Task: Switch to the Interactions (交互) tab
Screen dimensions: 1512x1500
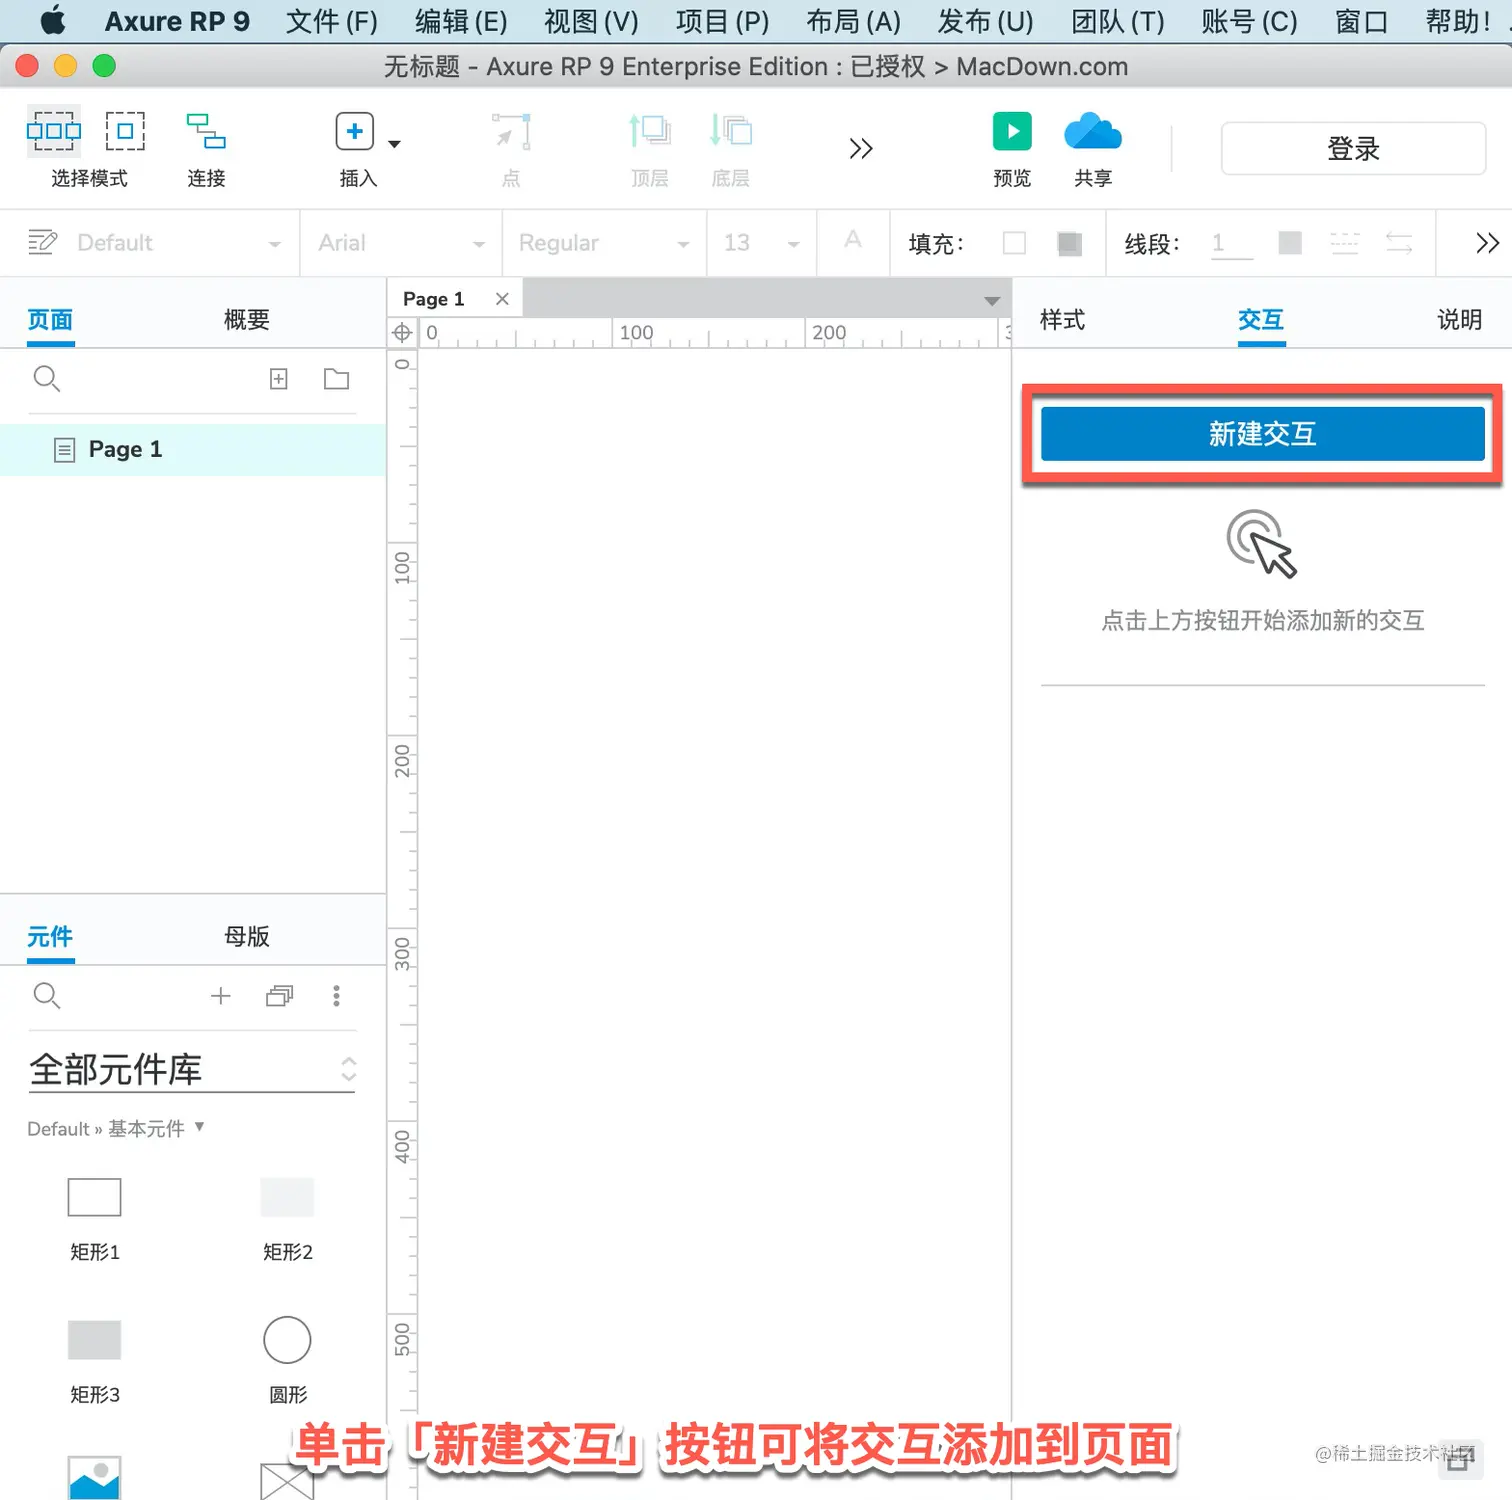Action: [x=1261, y=320]
